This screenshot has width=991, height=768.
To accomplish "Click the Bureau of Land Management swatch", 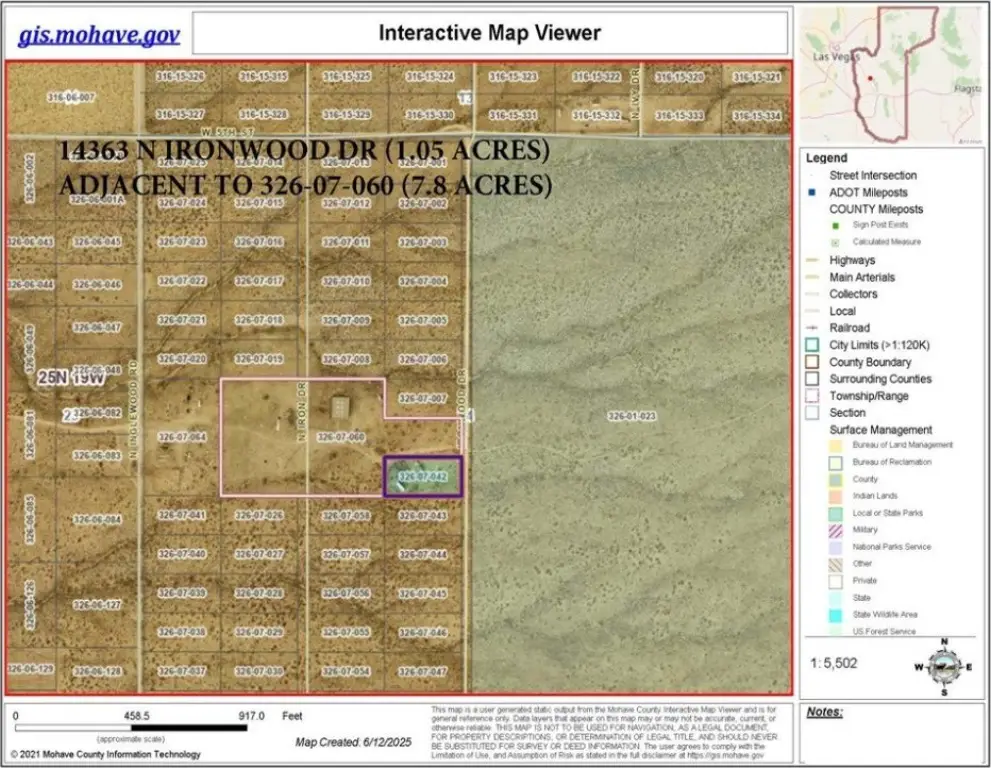I will [836, 445].
